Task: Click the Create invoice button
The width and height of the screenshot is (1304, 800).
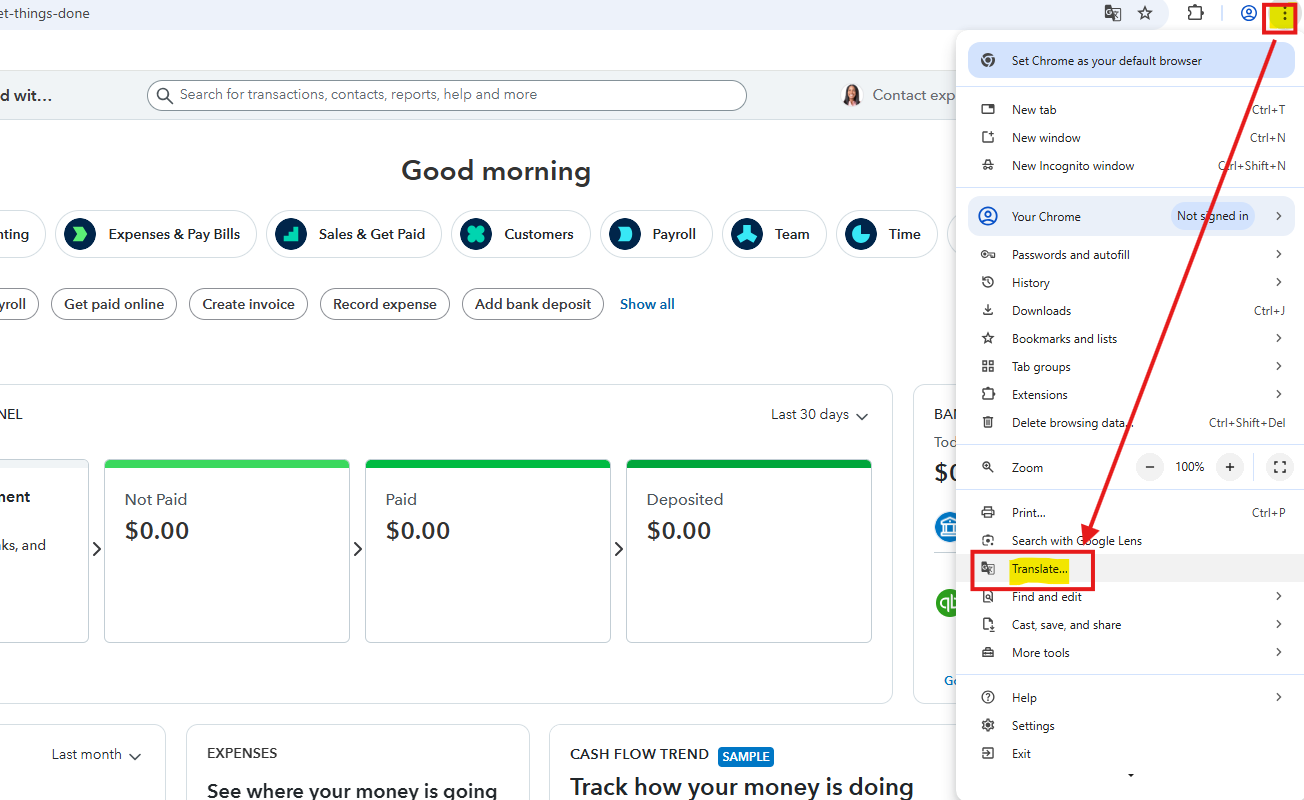Action: tap(248, 304)
